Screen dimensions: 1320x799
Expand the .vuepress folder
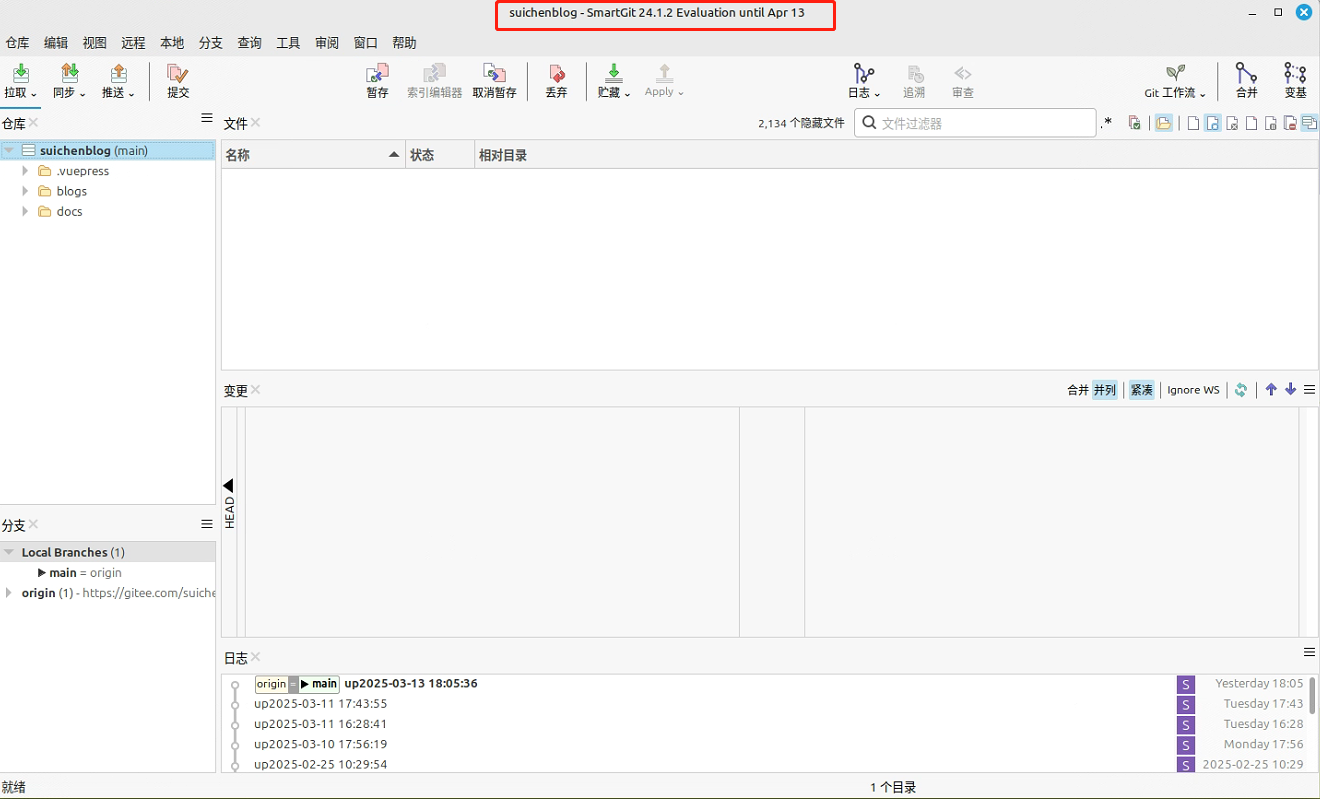click(25, 170)
